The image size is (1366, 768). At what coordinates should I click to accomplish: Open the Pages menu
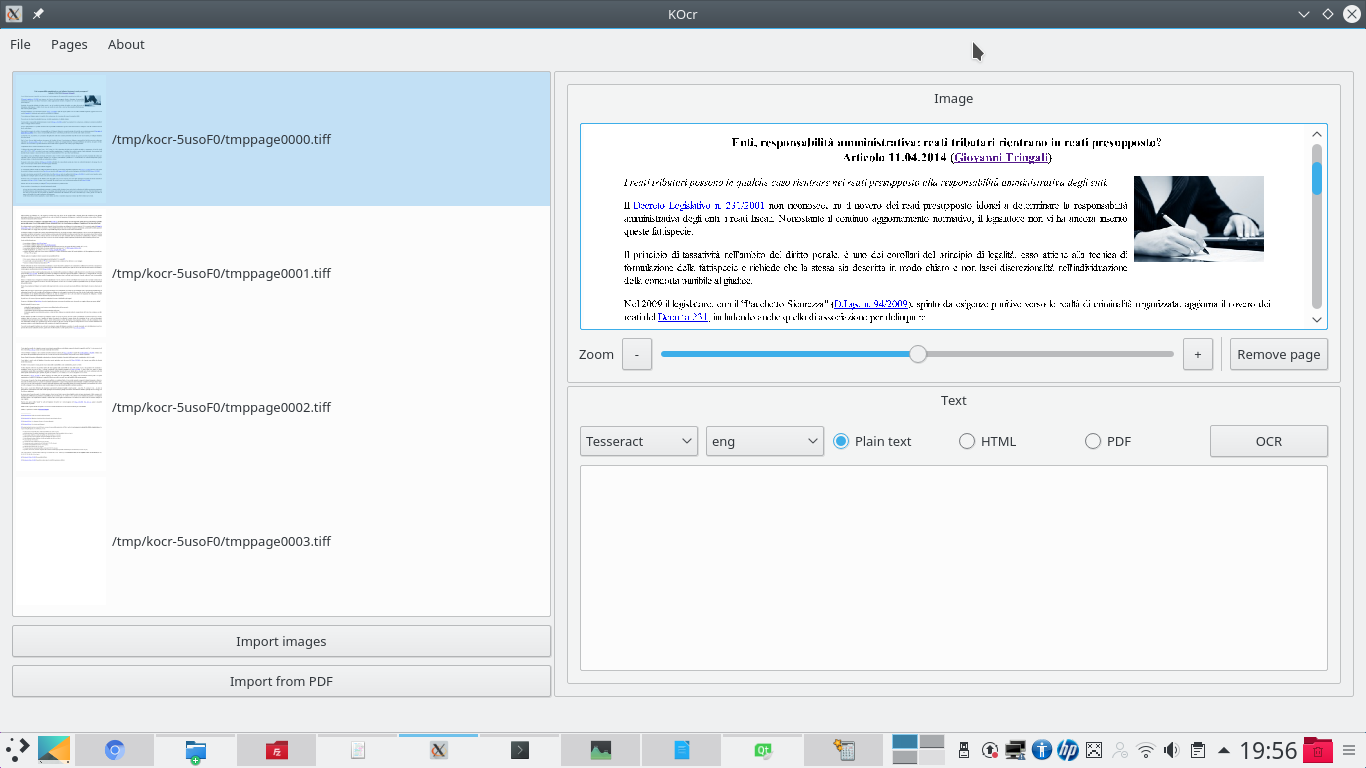pos(69,44)
